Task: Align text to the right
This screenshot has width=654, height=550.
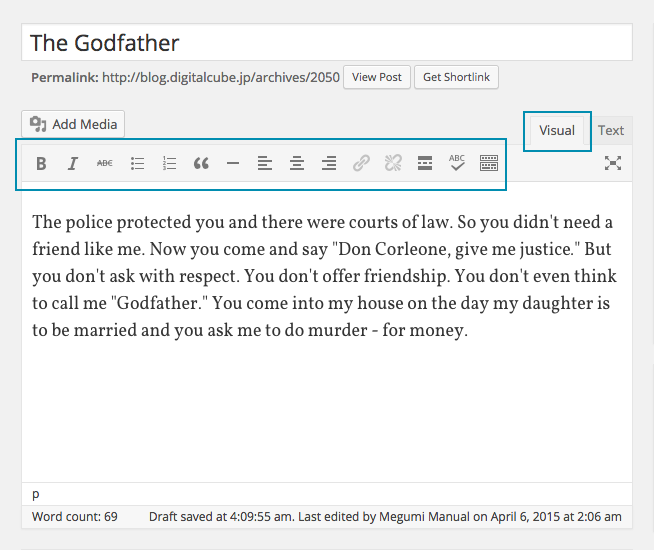Action: pos(329,164)
